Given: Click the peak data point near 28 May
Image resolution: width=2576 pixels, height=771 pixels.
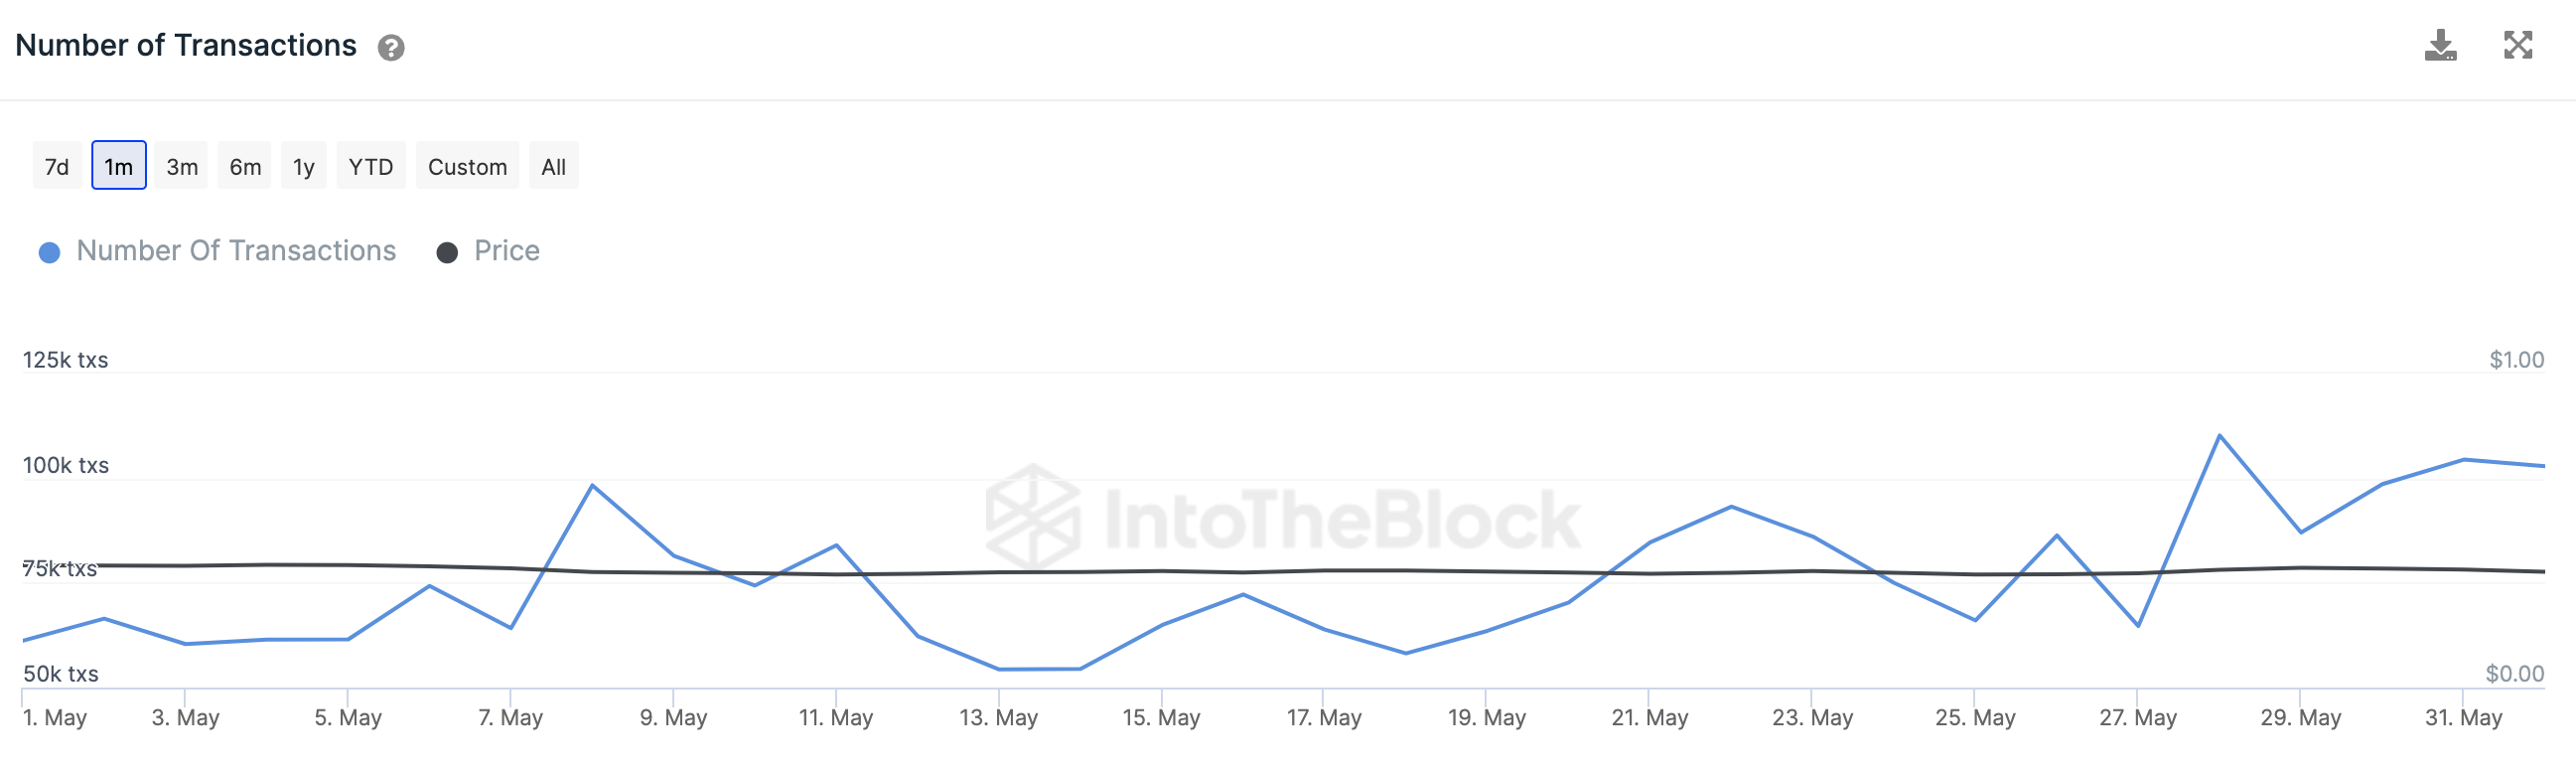Looking at the screenshot, I should (x=2219, y=435).
